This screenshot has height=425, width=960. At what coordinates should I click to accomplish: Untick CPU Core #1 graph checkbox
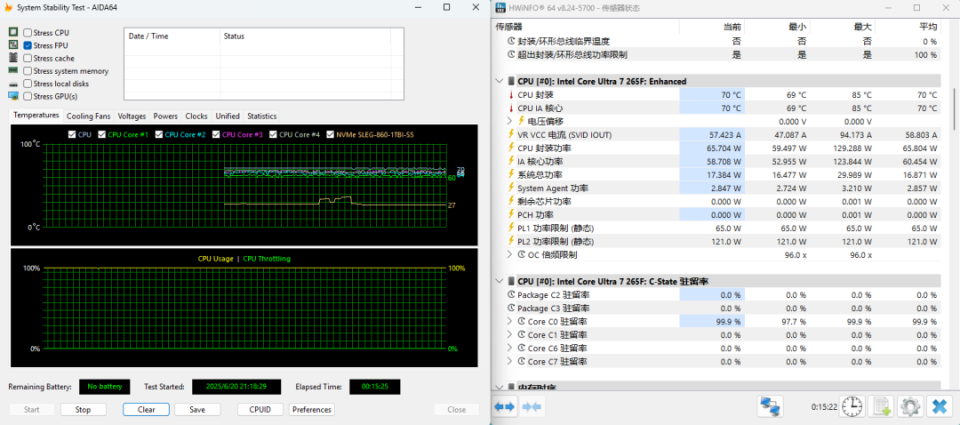(101, 134)
